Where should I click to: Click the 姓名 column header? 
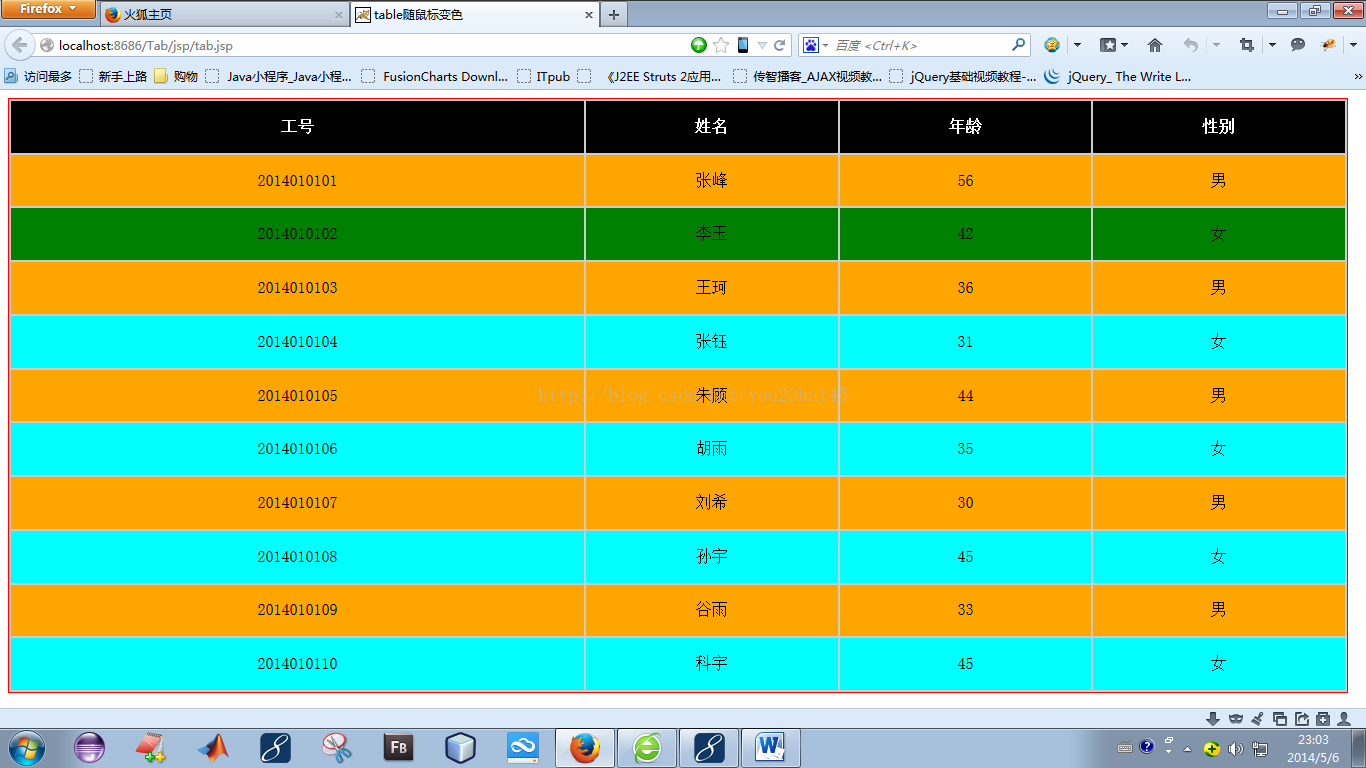[711, 127]
